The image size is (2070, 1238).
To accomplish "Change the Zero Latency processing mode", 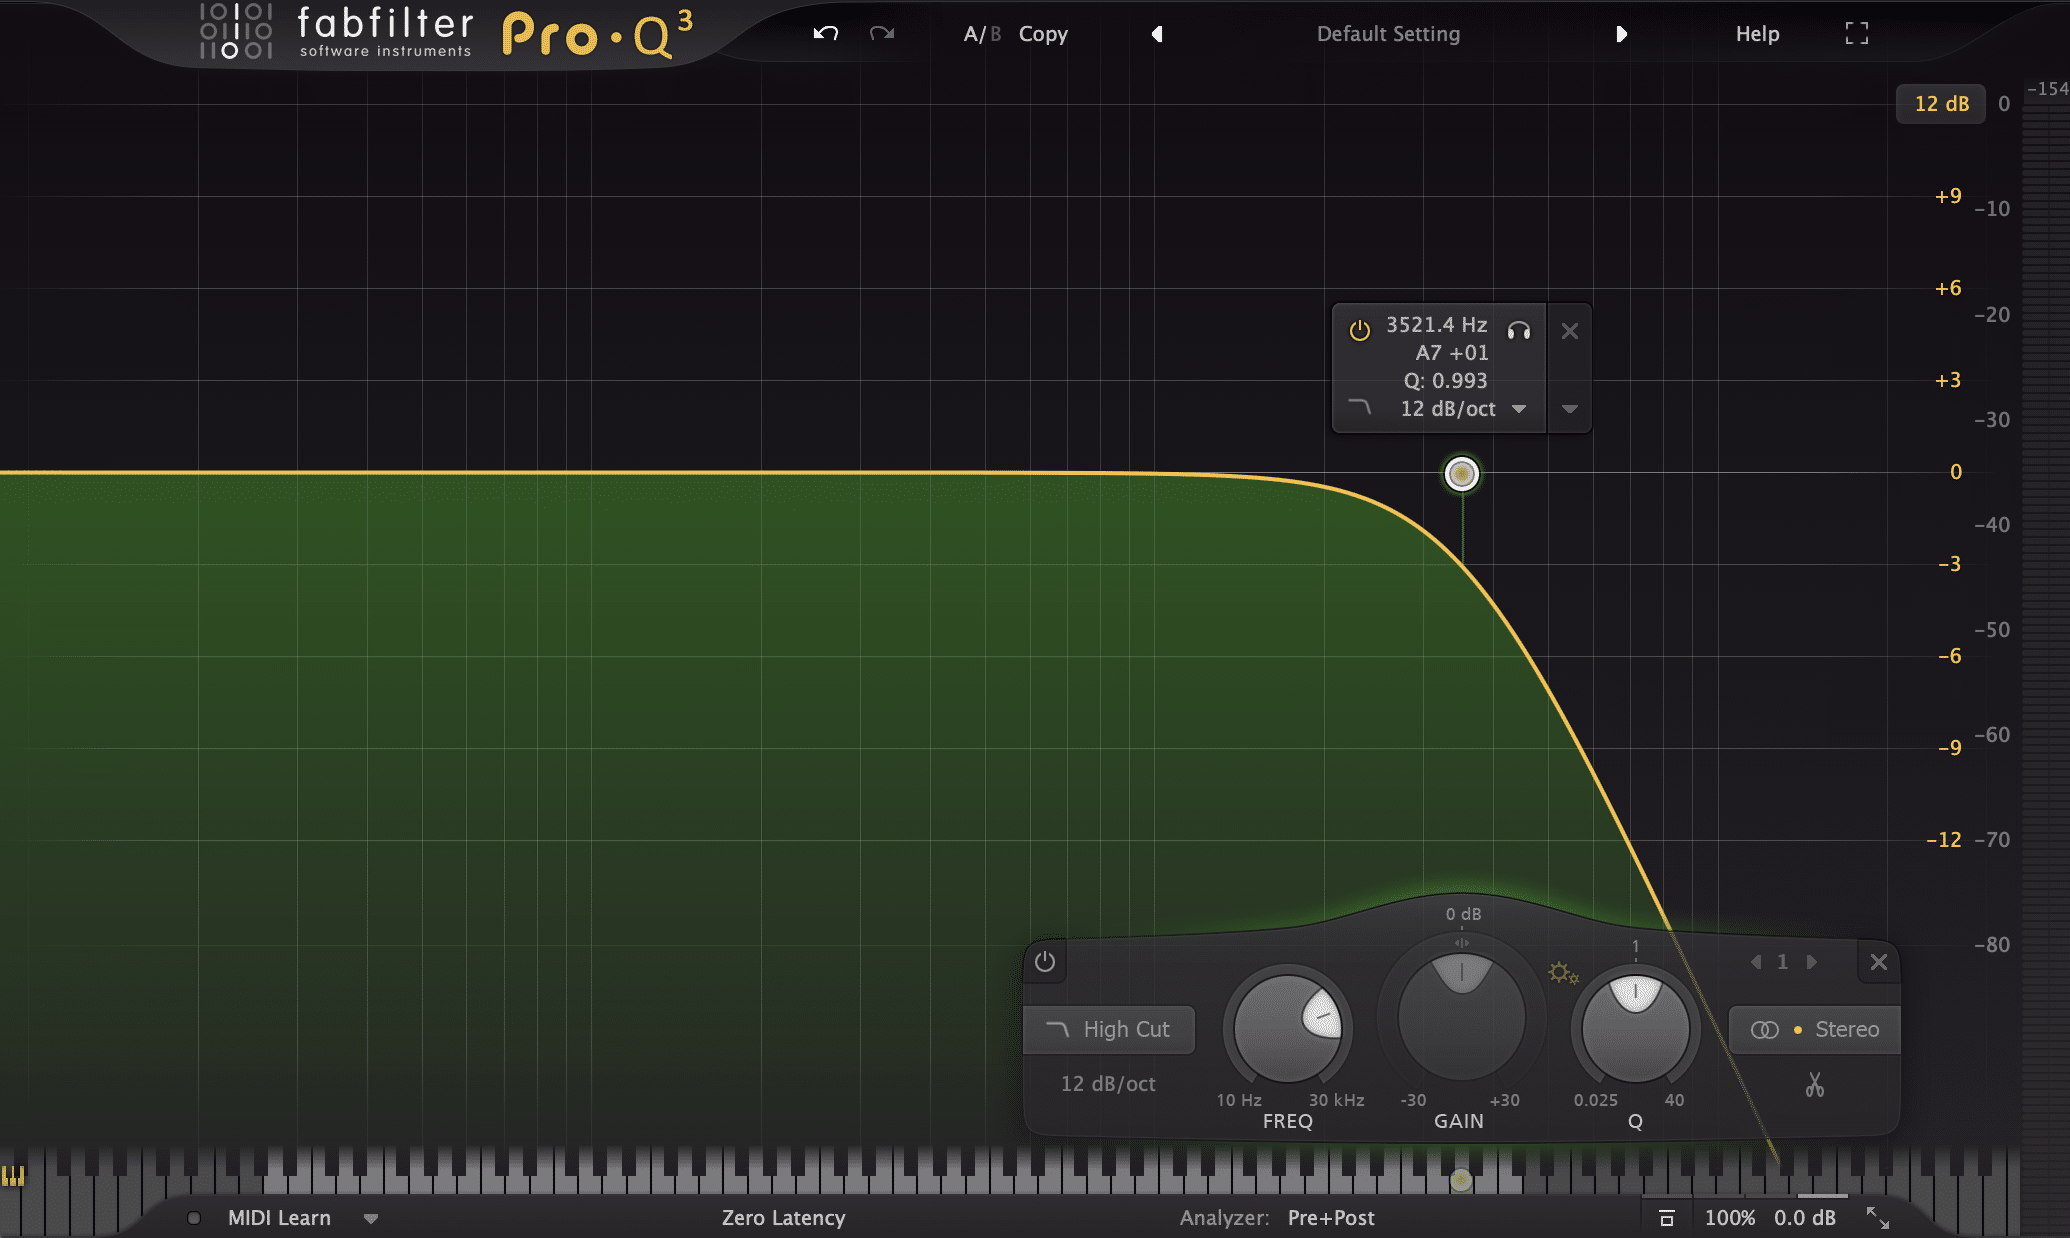I will click(x=784, y=1218).
